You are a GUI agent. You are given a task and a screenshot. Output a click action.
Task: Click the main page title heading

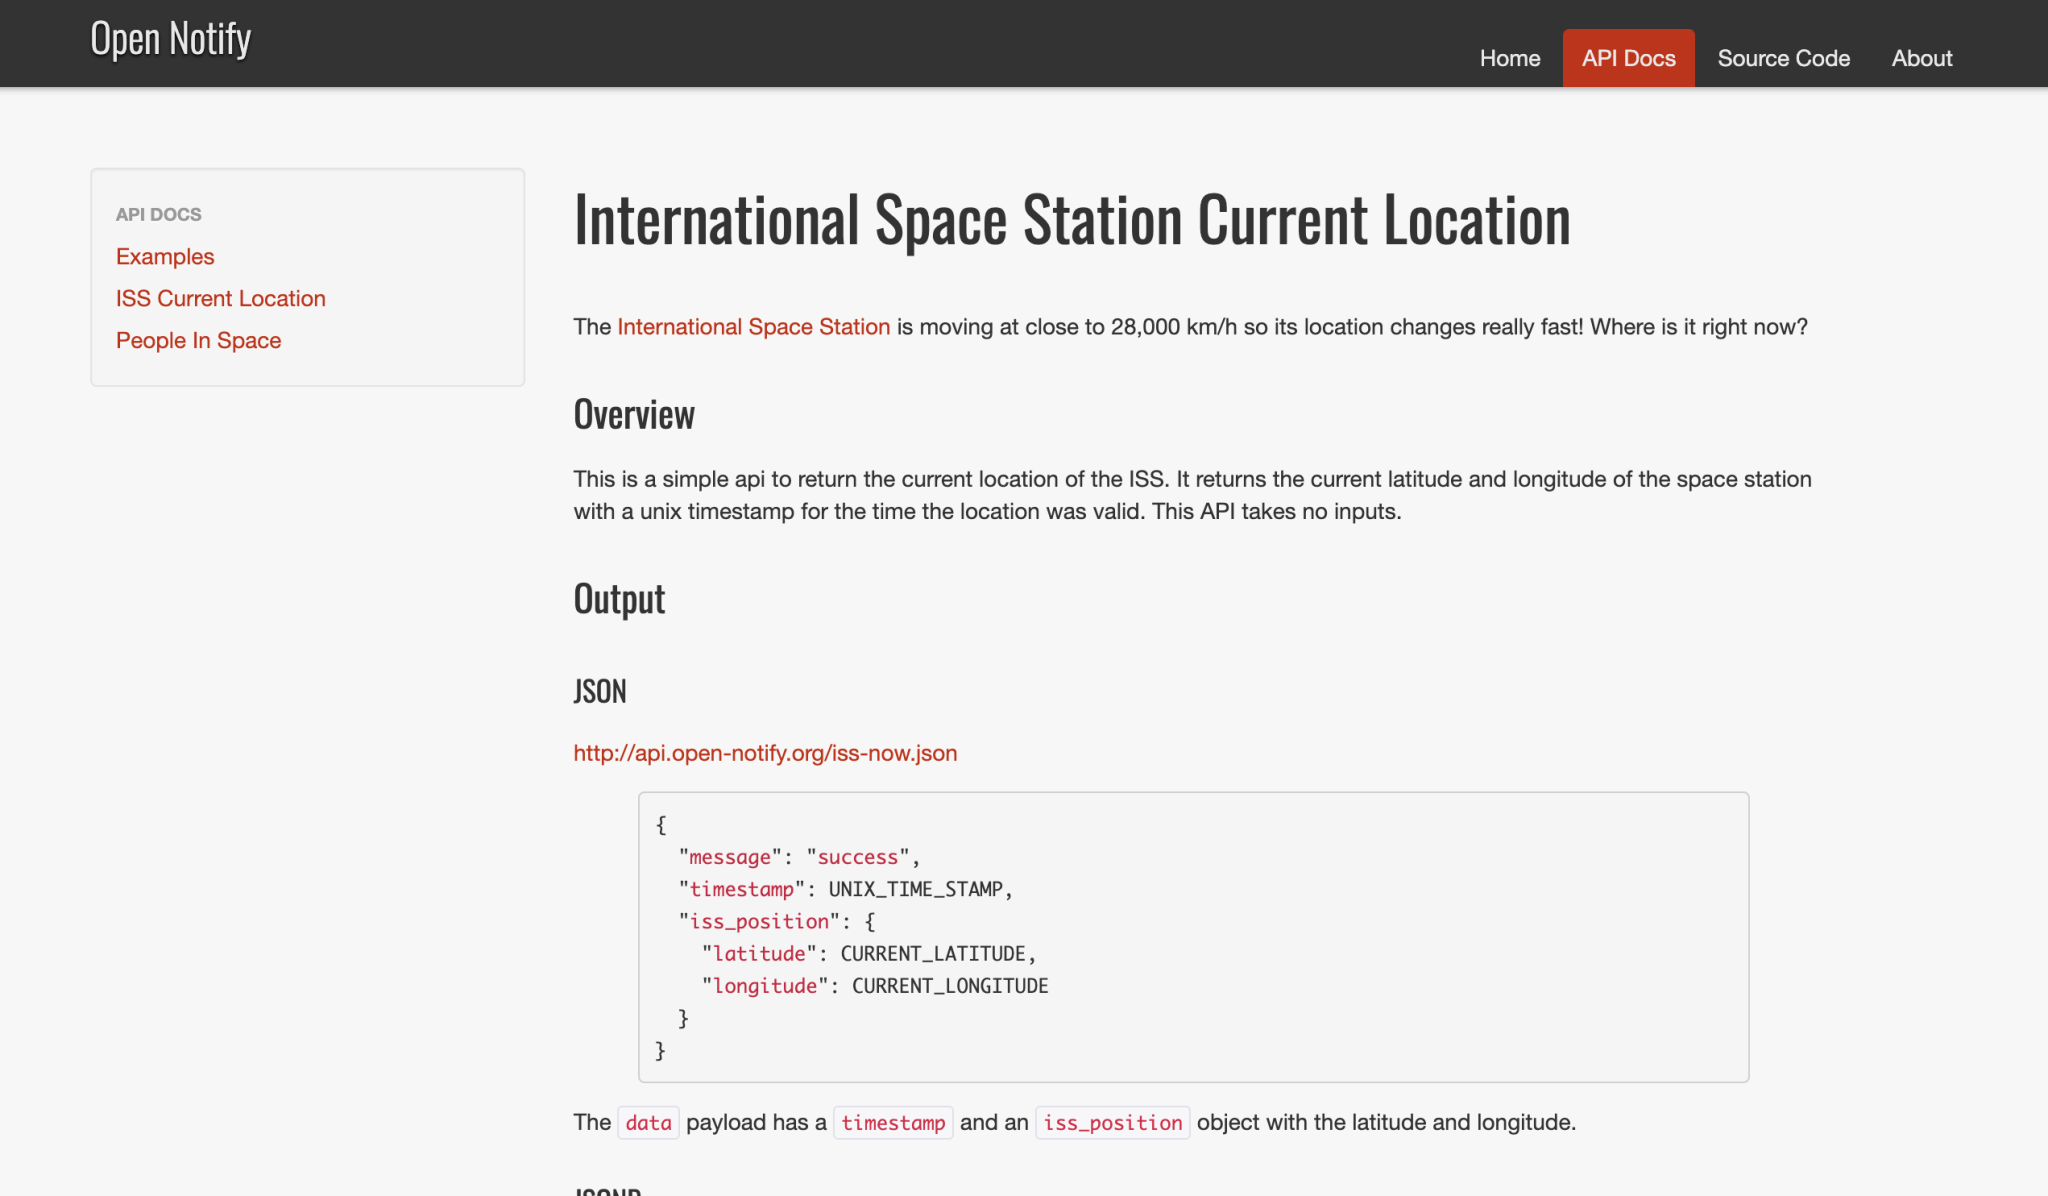pos(1071,221)
